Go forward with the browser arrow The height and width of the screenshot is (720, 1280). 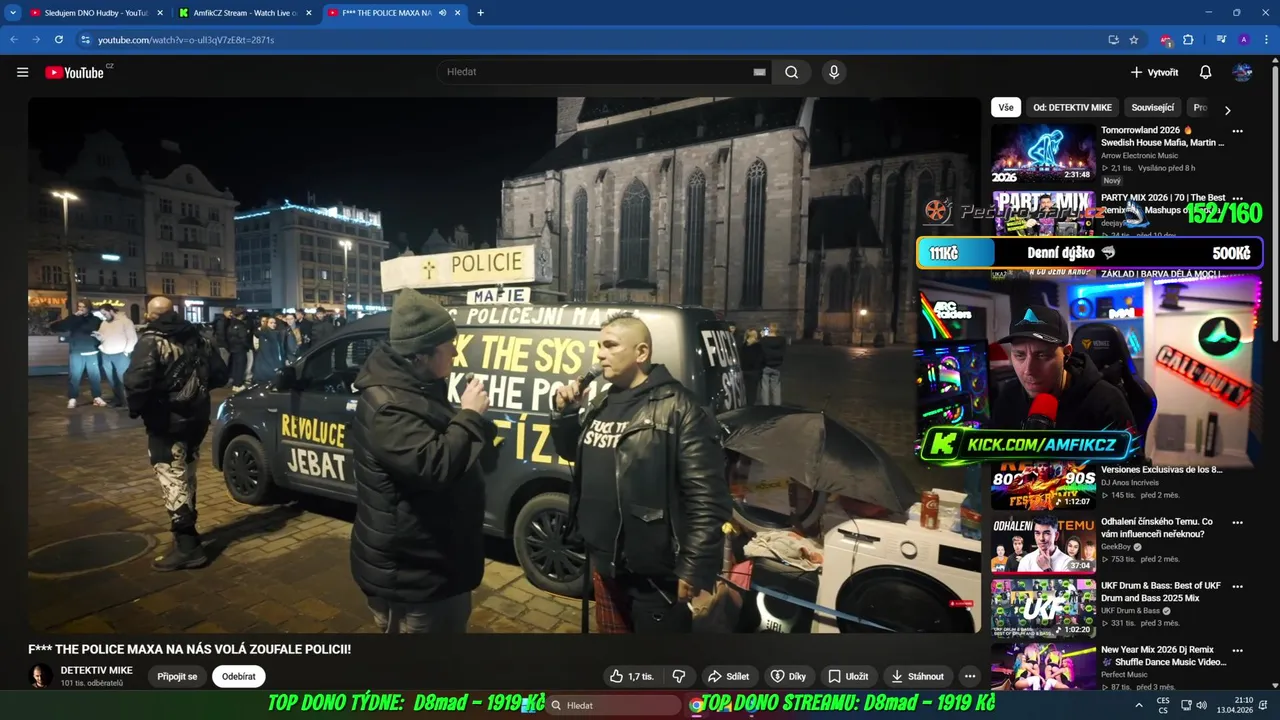36,40
